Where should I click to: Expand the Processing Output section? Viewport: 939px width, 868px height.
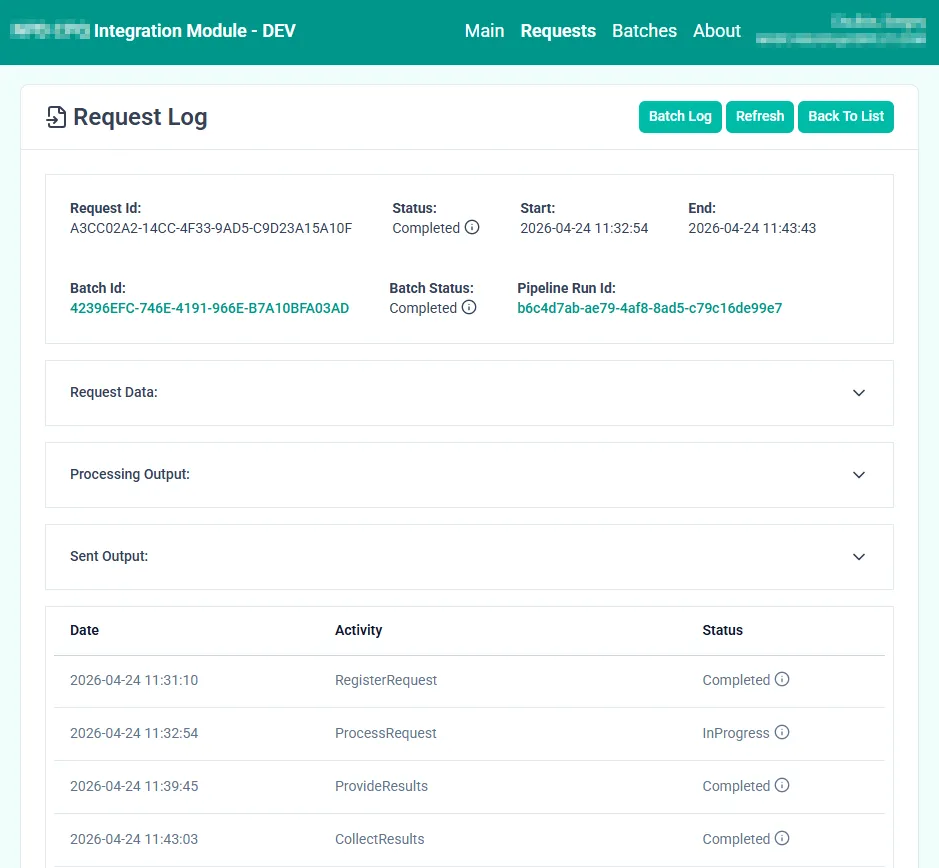[x=858, y=475]
